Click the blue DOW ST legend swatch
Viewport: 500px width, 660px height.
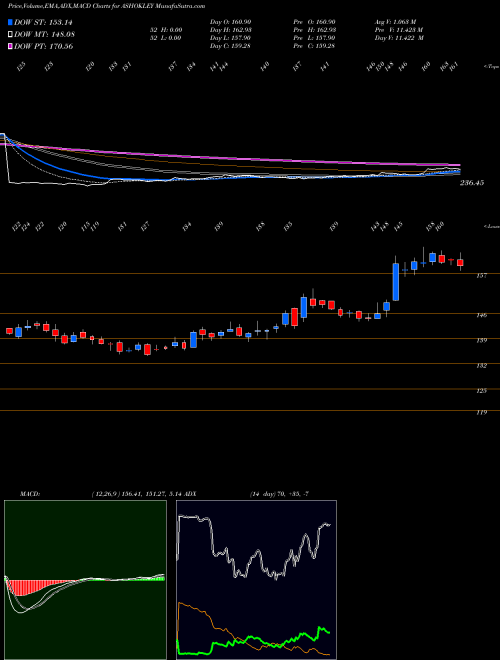click(x=10, y=22)
